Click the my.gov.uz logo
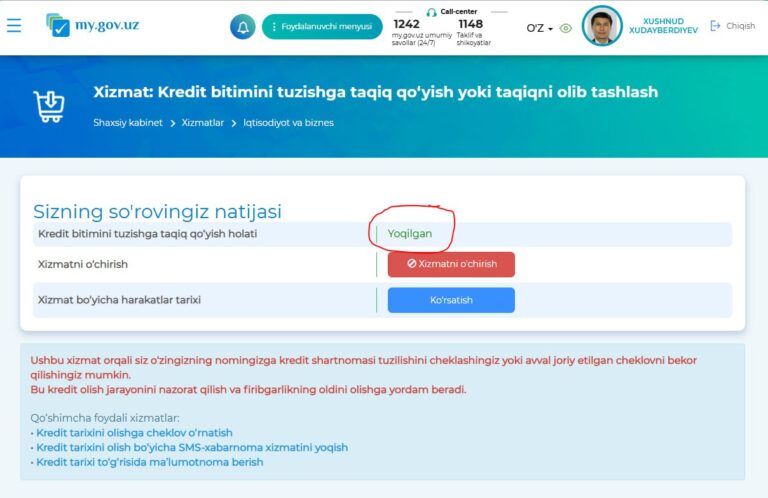The image size is (768, 498). [92, 25]
